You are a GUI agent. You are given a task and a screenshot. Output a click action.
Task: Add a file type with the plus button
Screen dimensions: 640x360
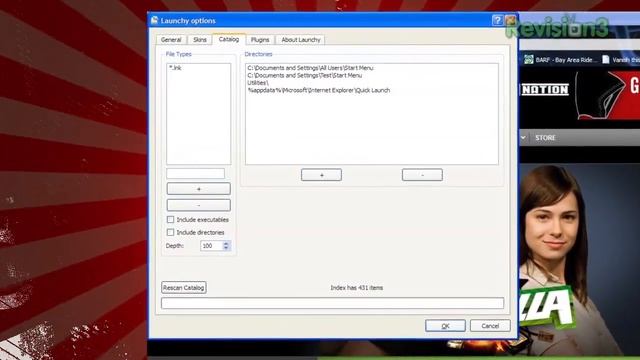click(x=199, y=189)
